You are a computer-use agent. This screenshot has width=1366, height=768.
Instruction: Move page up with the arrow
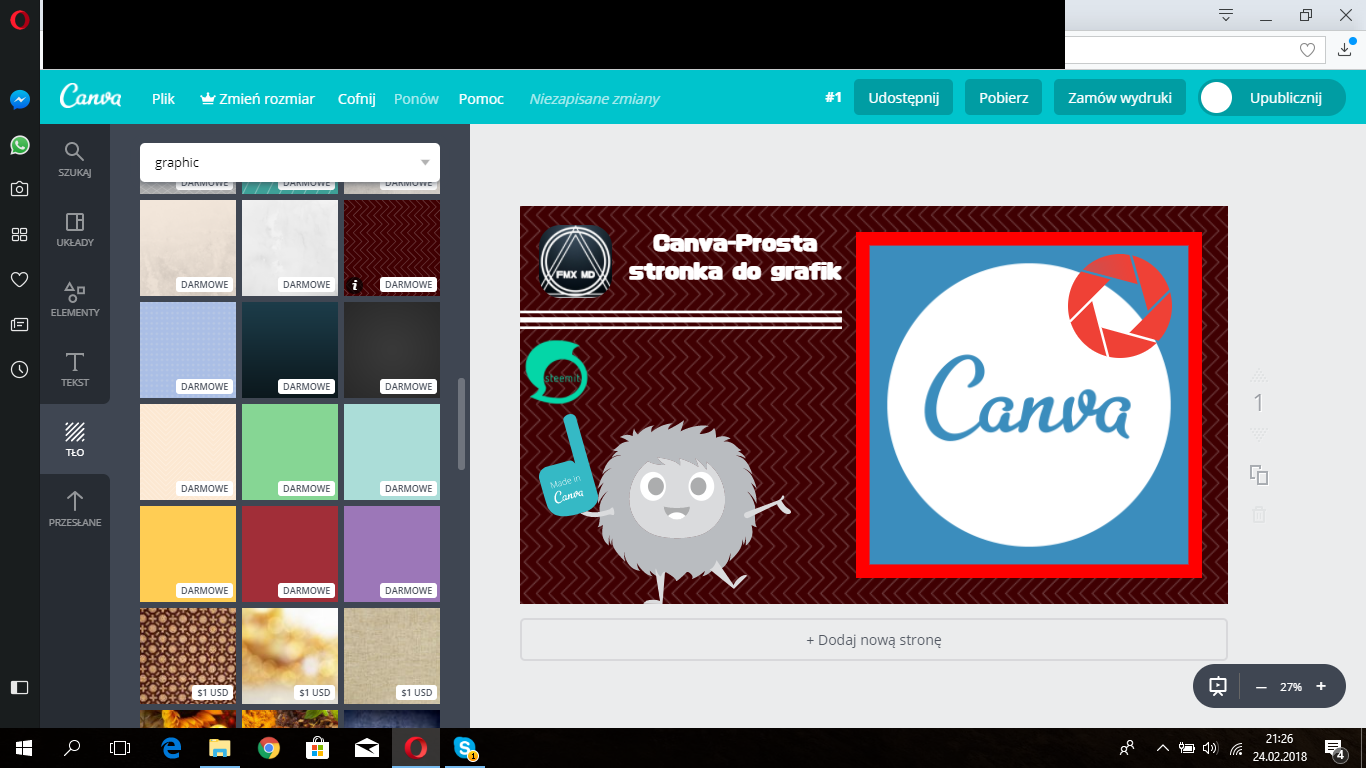click(x=1259, y=375)
